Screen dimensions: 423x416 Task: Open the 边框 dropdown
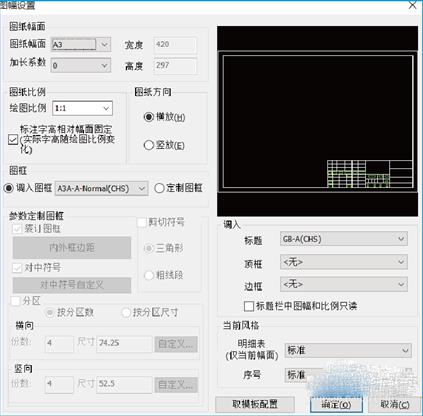click(x=344, y=285)
